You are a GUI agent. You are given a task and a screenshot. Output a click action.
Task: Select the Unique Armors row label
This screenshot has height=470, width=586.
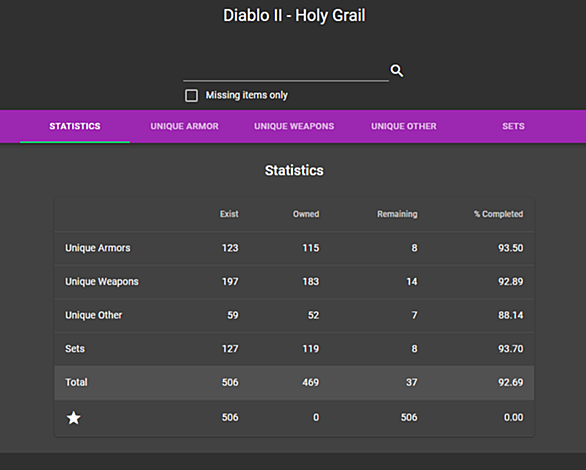98,248
